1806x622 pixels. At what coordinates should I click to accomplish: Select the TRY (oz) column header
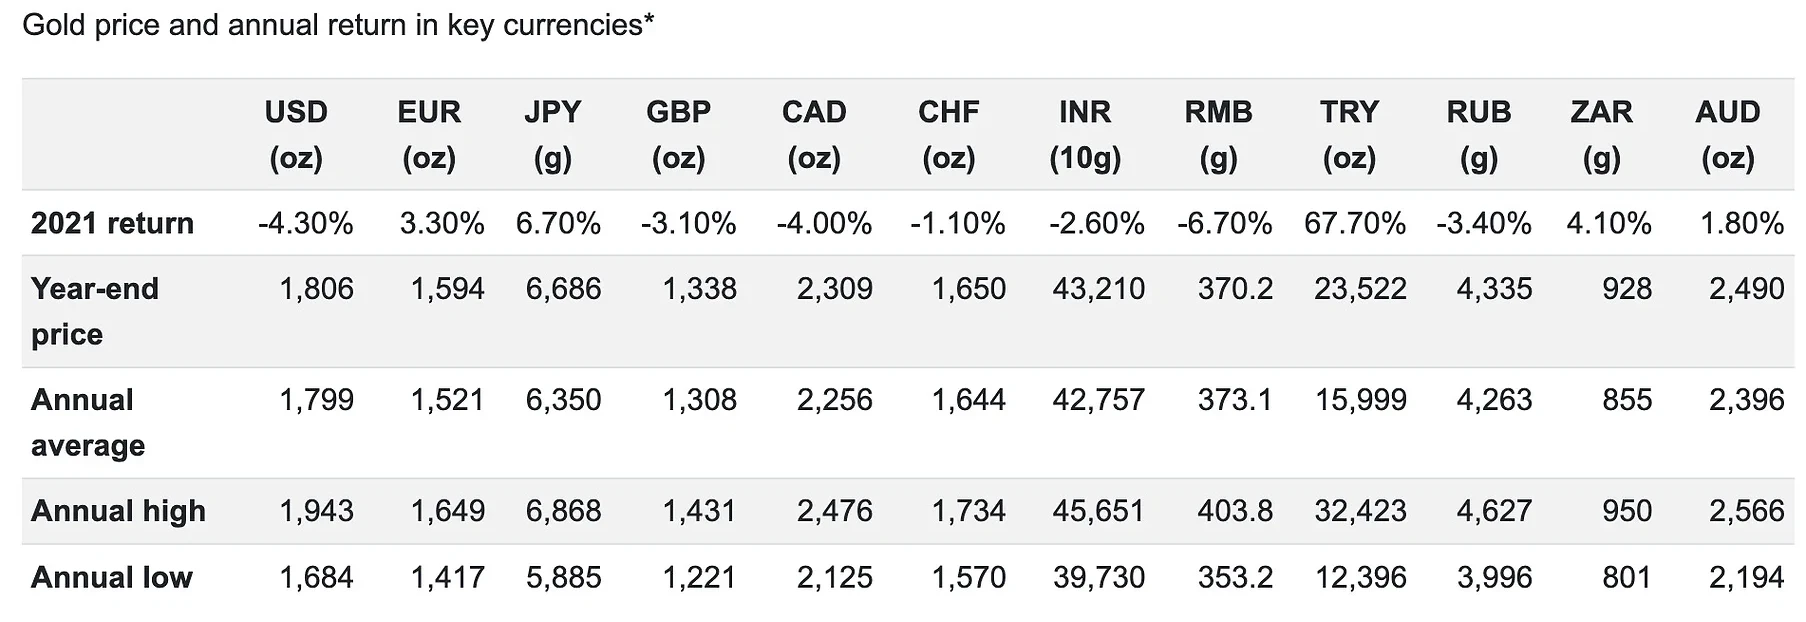point(1349,135)
